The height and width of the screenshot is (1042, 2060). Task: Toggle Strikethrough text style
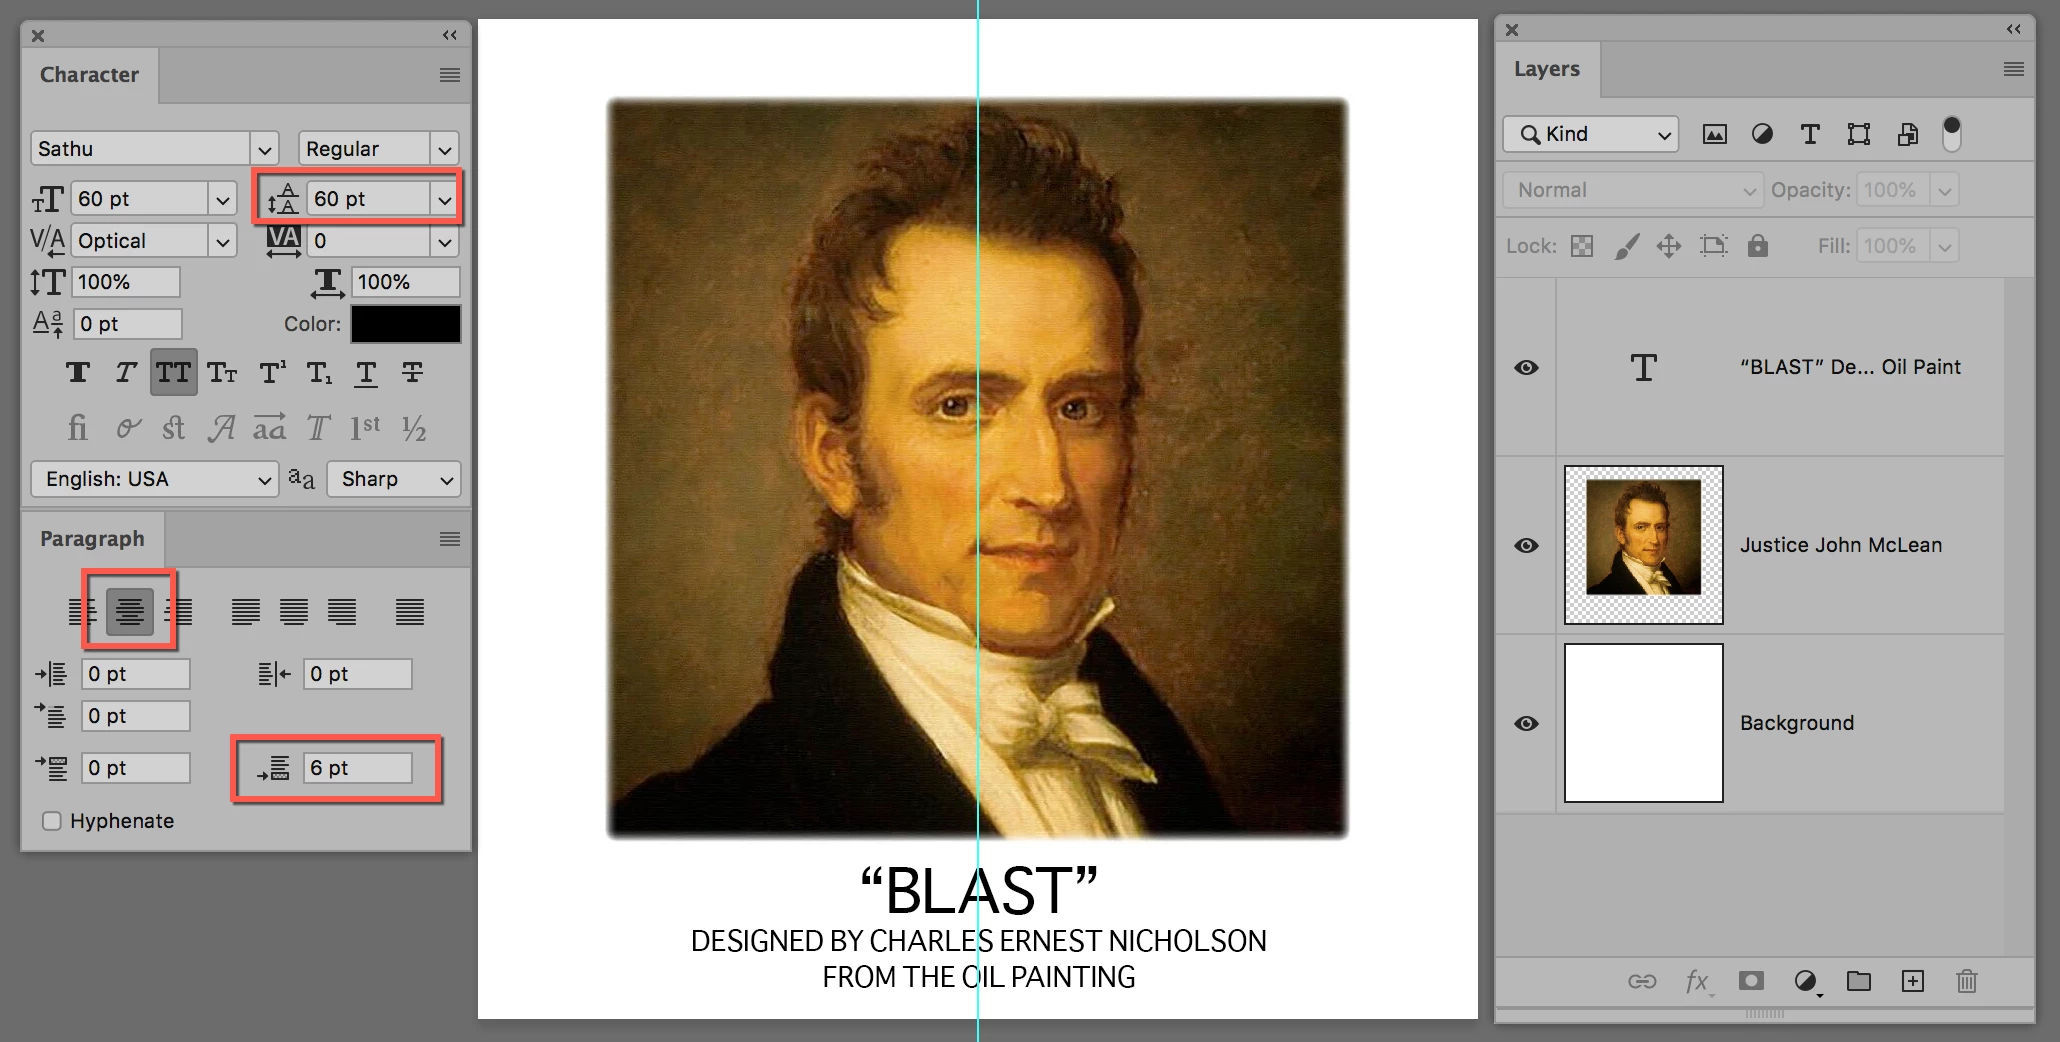click(x=412, y=373)
